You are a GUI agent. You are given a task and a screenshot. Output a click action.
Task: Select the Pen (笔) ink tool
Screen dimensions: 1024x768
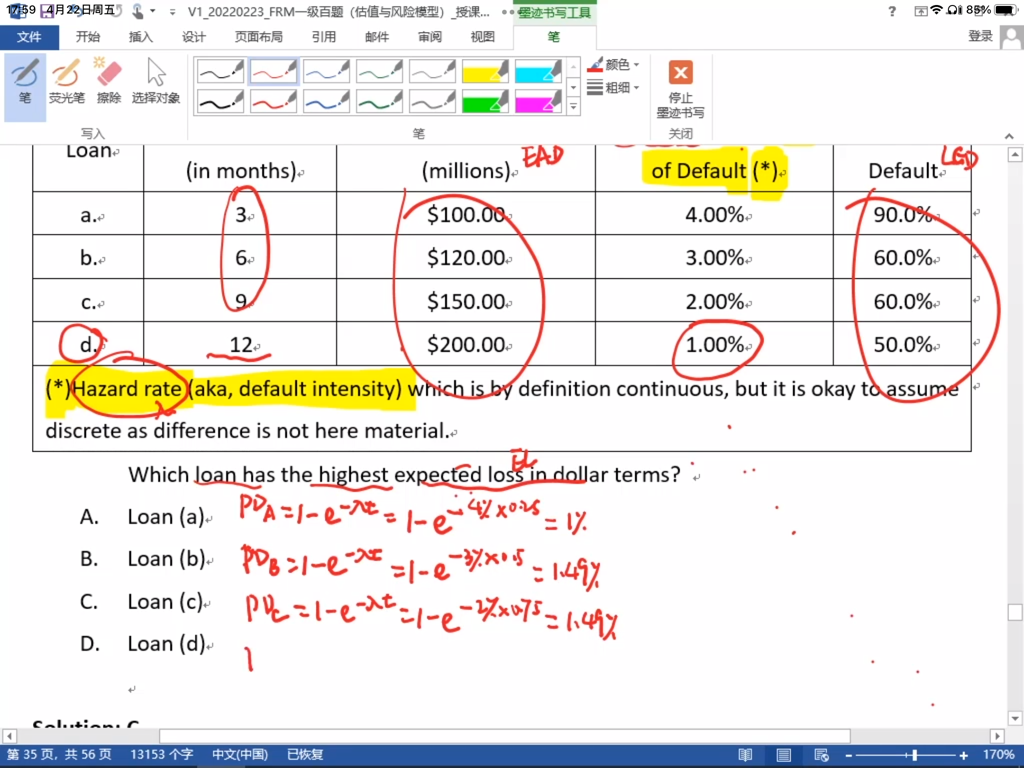[x=25, y=82]
